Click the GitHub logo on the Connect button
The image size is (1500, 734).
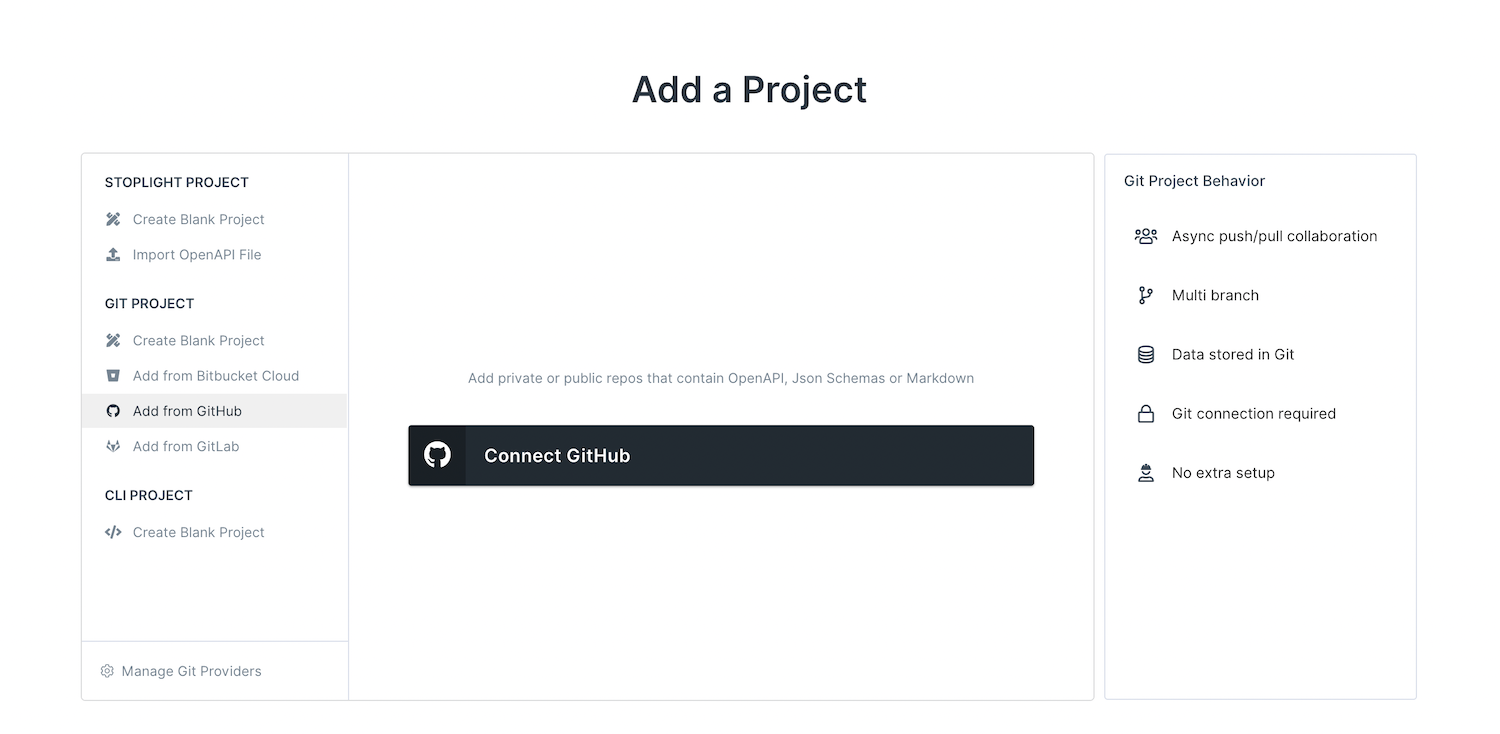click(x=437, y=455)
